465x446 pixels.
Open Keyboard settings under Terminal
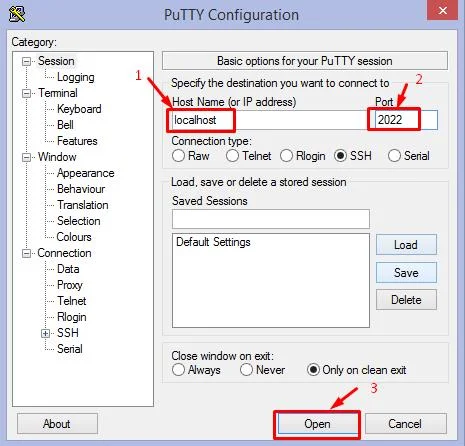coord(79,109)
